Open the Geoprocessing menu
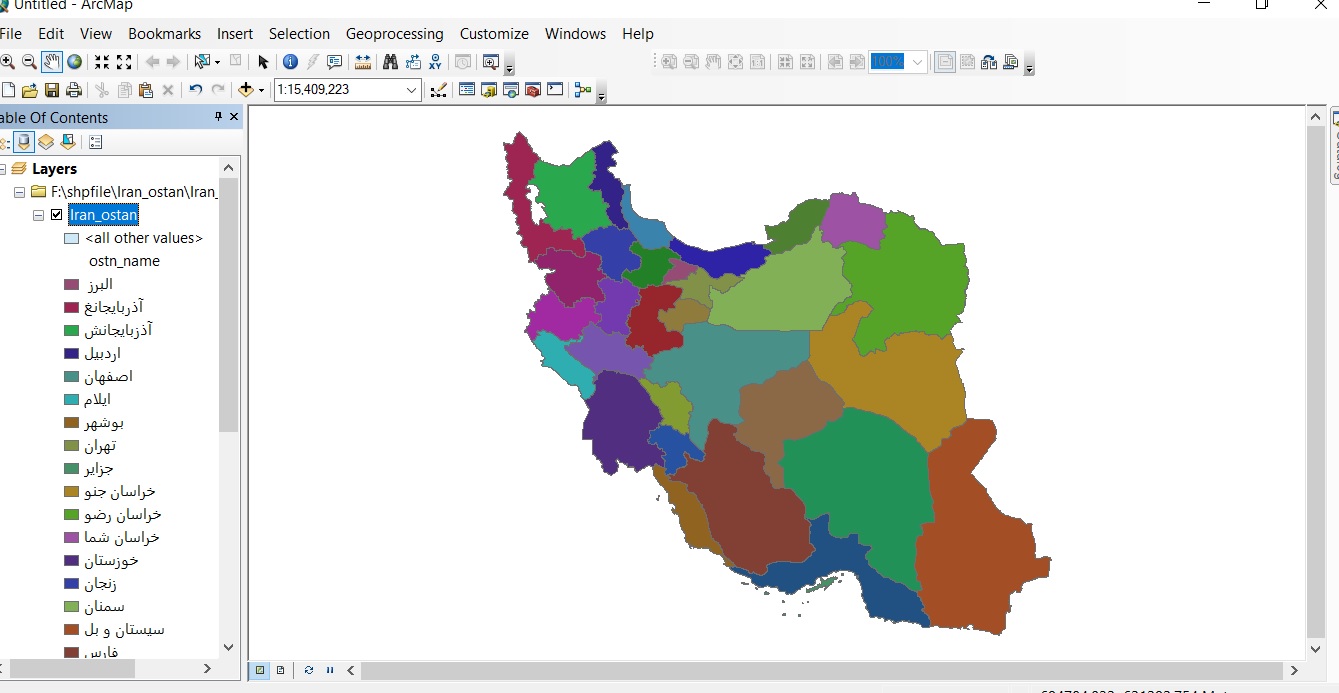Image resolution: width=1339 pixels, height=693 pixels. click(394, 34)
